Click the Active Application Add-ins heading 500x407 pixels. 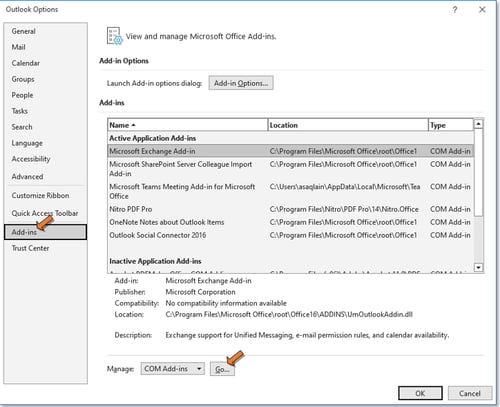[x=153, y=138]
